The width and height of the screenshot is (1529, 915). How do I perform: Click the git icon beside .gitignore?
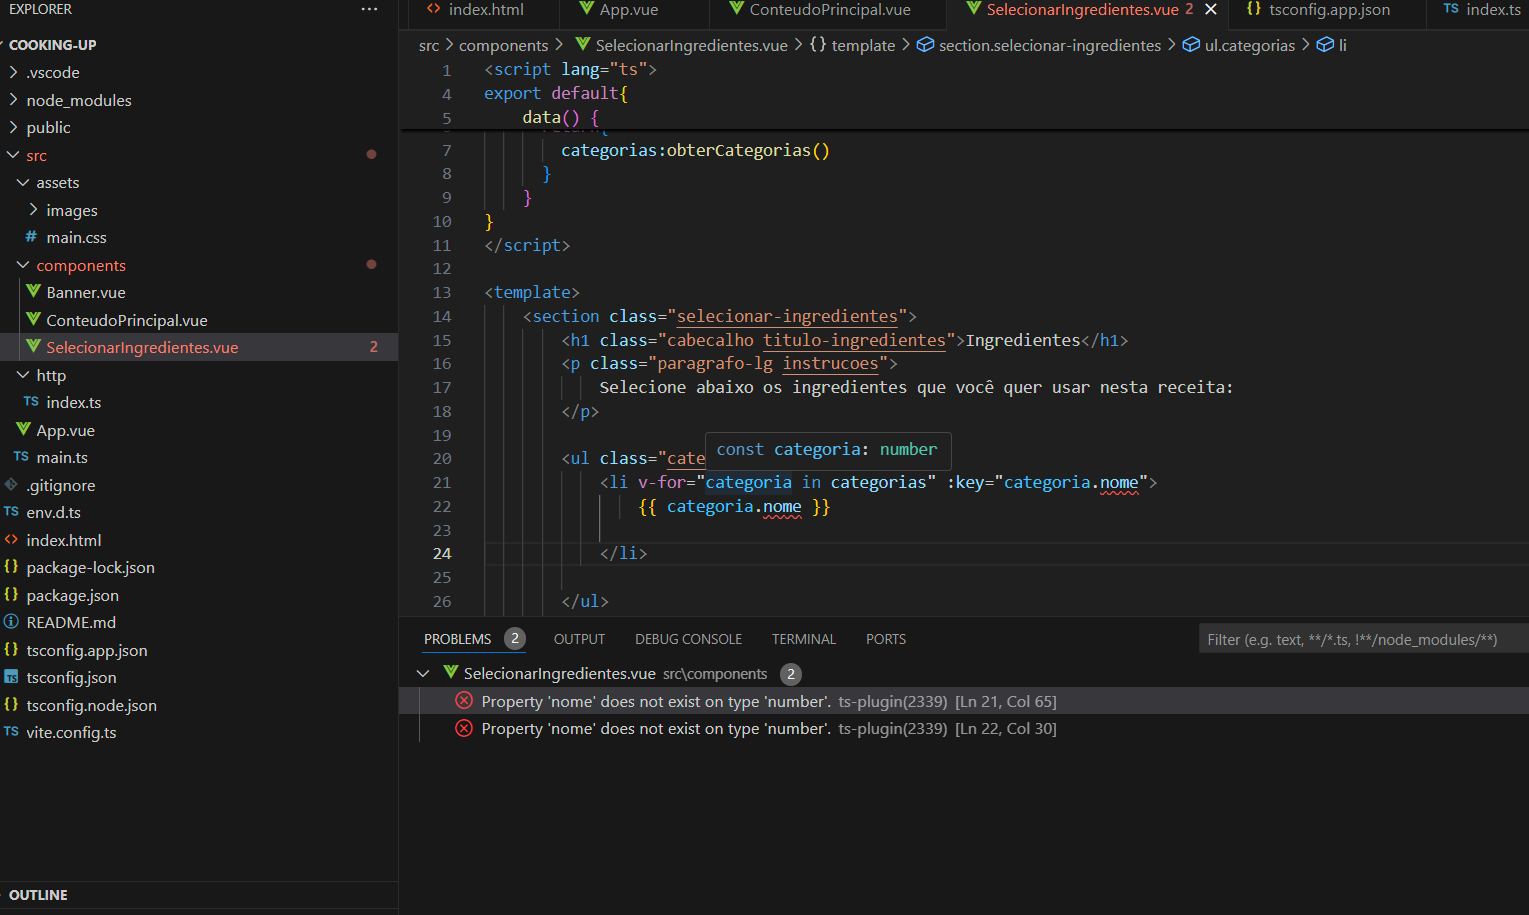click(x=11, y=485)
